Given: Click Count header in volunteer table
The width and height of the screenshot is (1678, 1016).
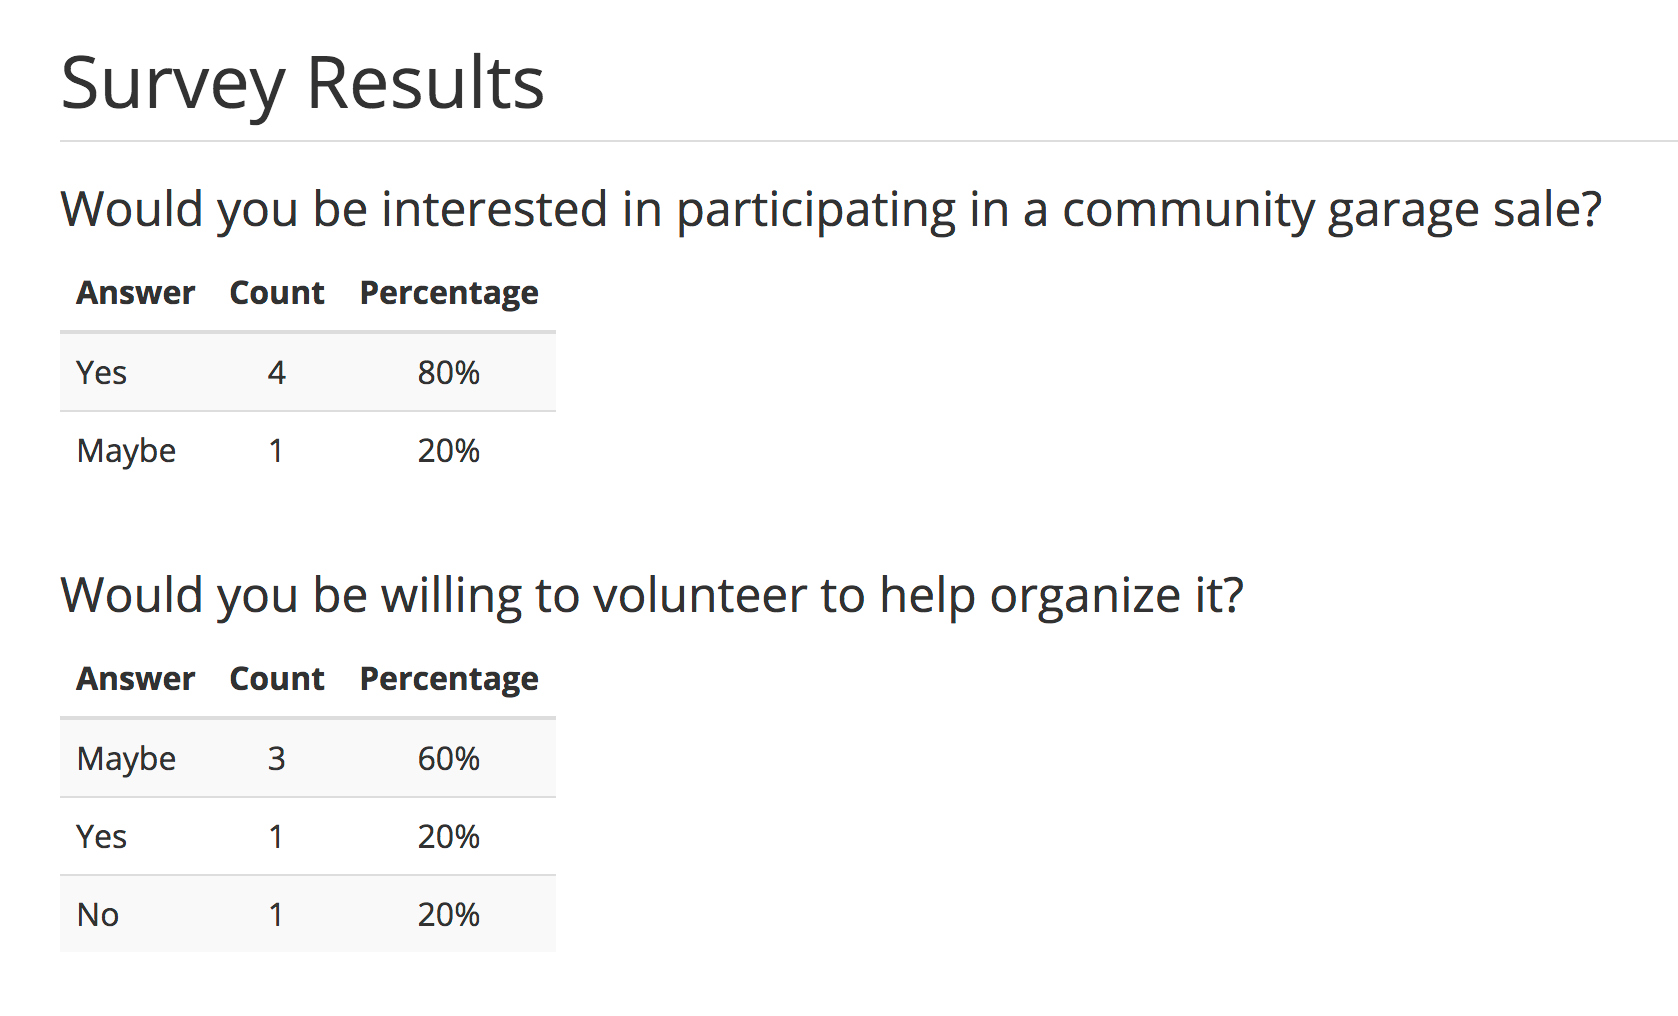Looking at the screenshot, I should 277,679.
